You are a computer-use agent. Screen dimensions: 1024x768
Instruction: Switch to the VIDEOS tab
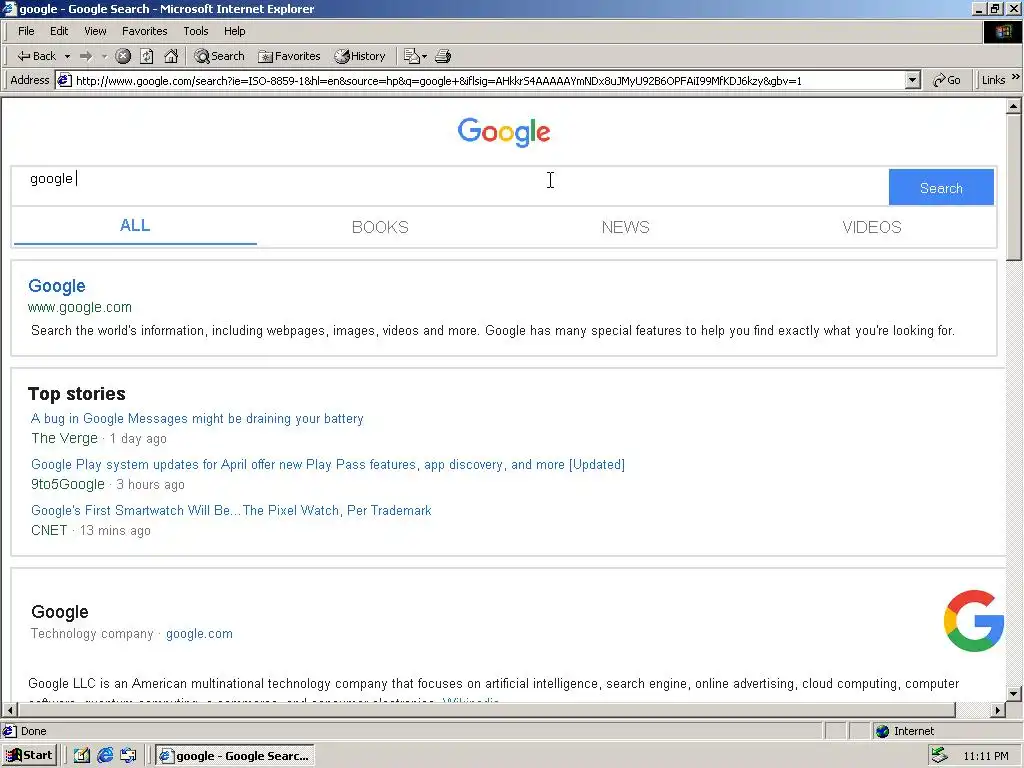click(872, 227)
